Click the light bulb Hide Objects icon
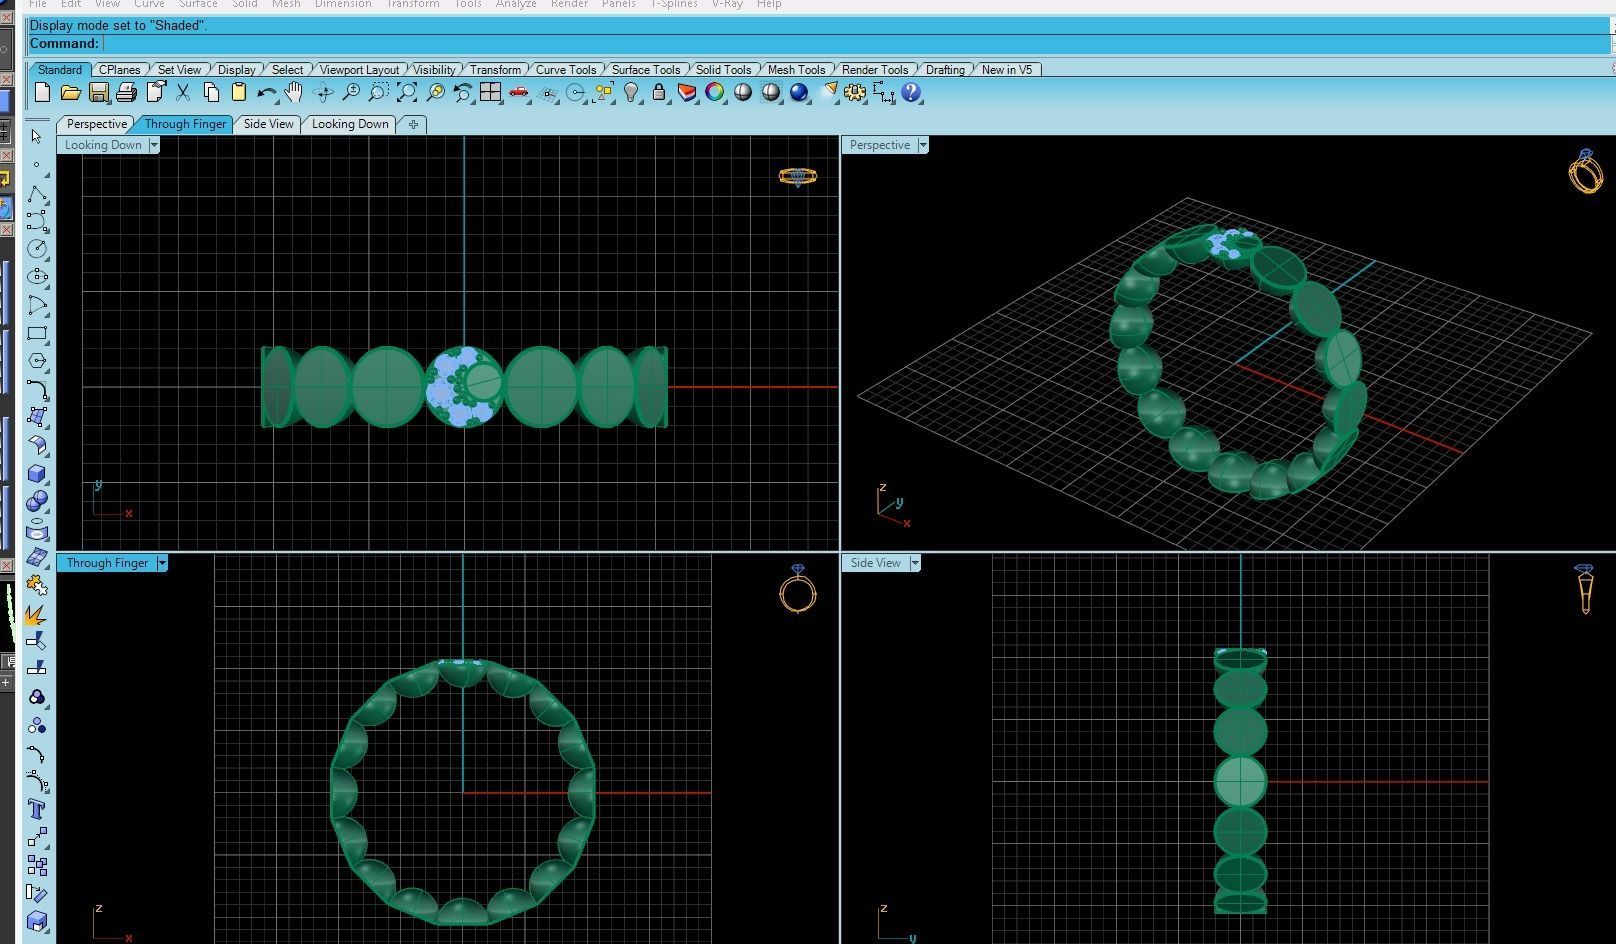 pyautogui.click(x=631, y=93)
